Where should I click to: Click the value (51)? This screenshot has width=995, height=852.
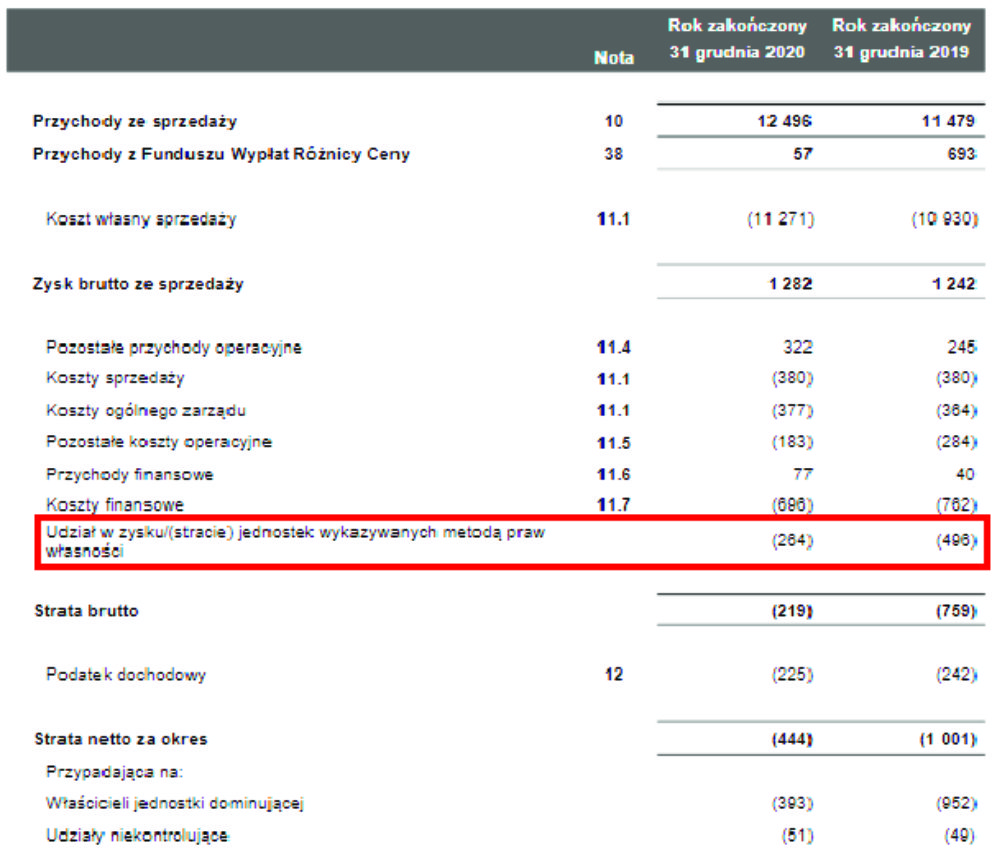798,836
